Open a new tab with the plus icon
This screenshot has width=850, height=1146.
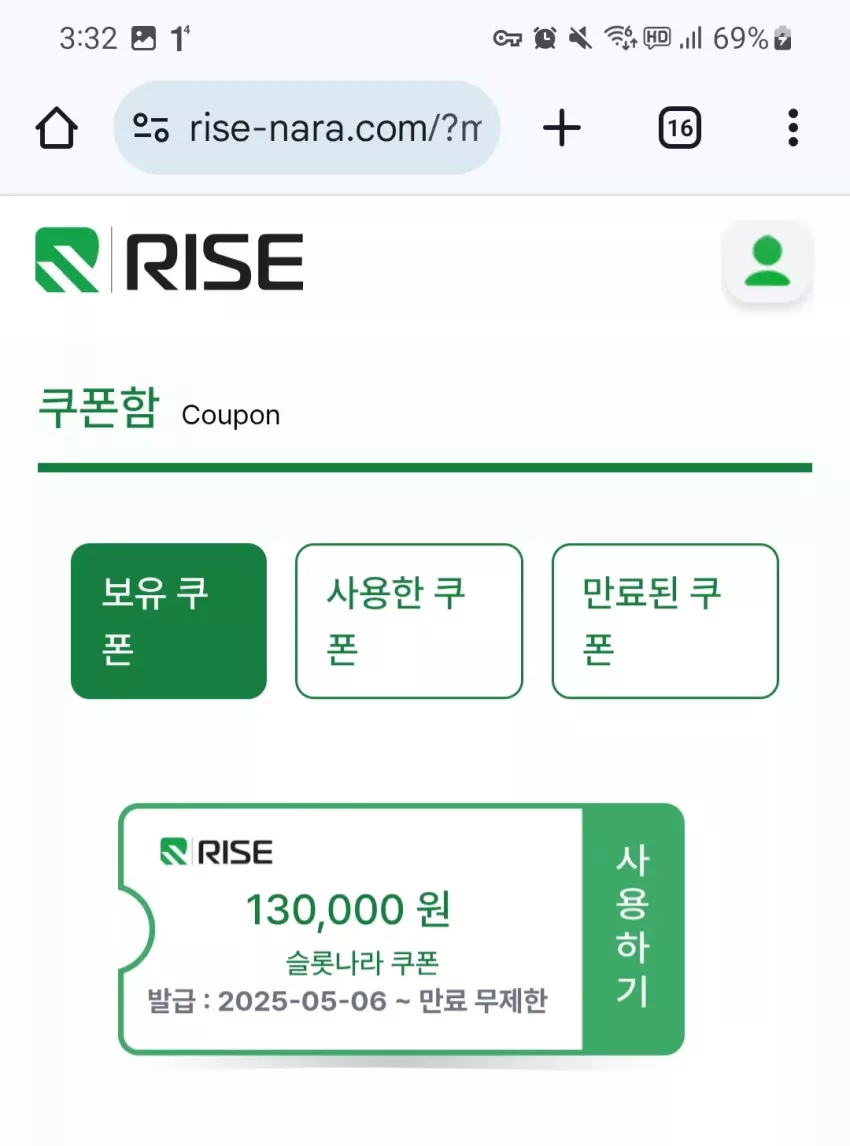click(561, 128)
